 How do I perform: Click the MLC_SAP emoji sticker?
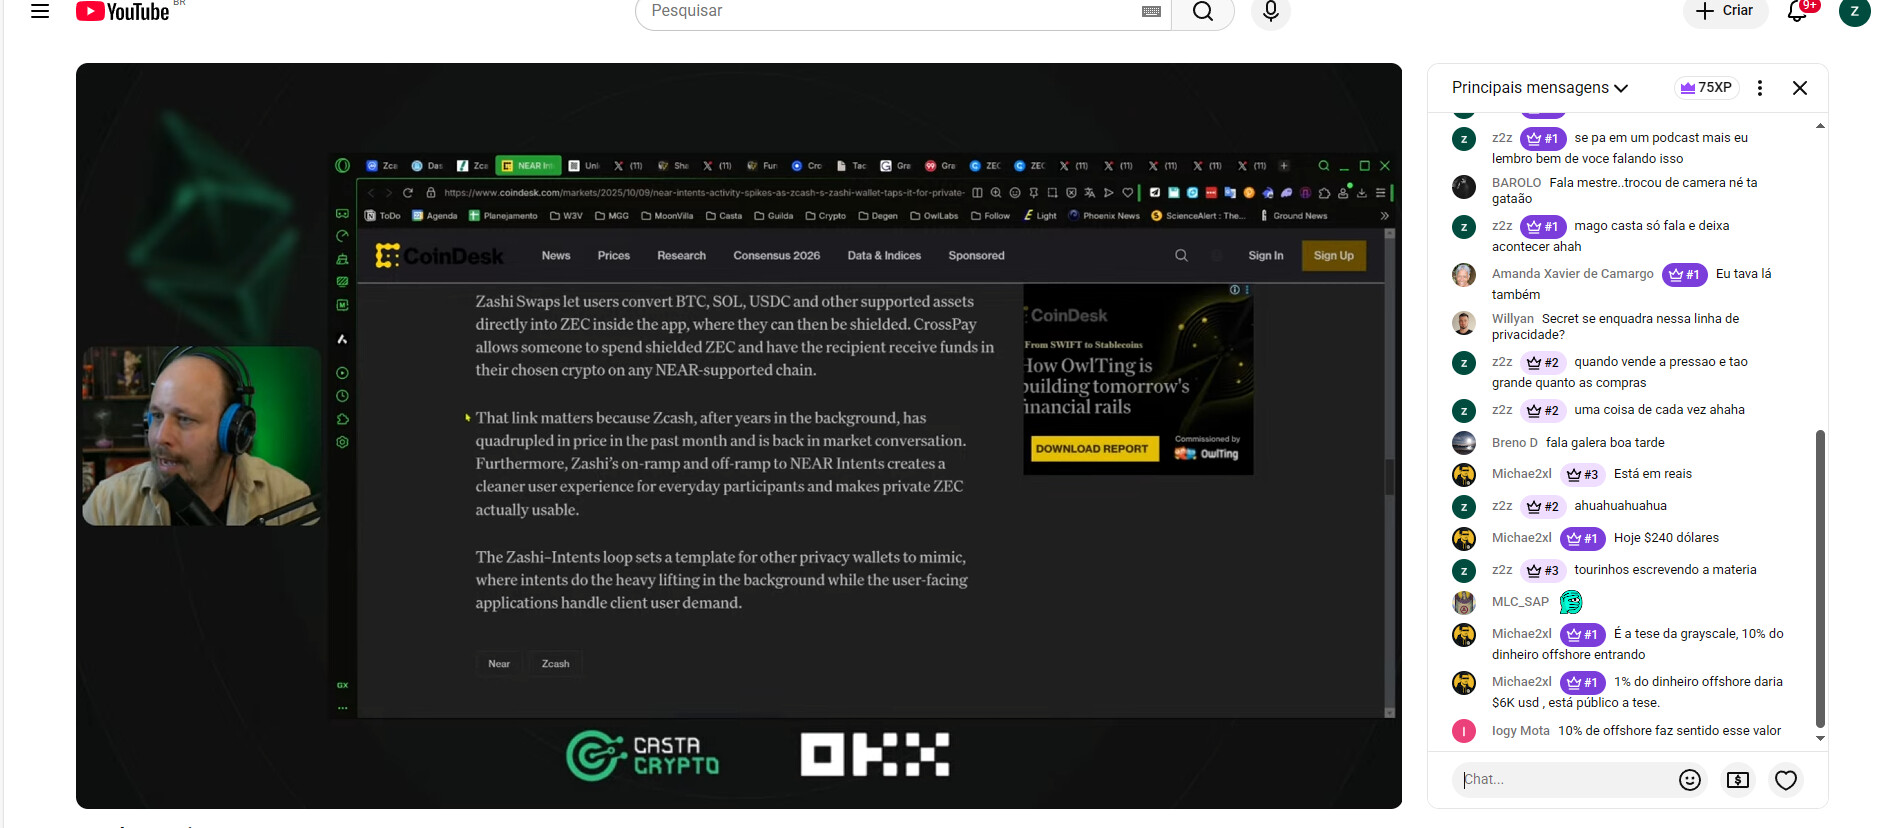(1571, 602)
